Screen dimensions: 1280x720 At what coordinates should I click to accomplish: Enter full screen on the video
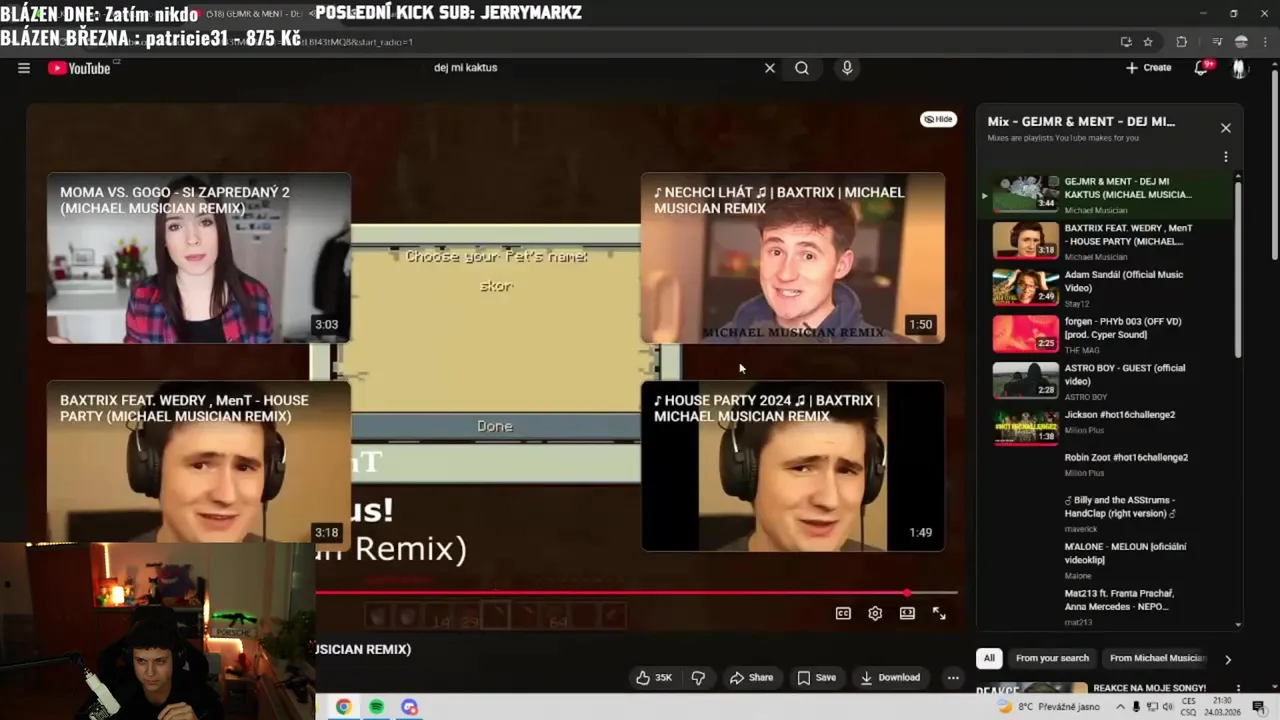(939, 613)
